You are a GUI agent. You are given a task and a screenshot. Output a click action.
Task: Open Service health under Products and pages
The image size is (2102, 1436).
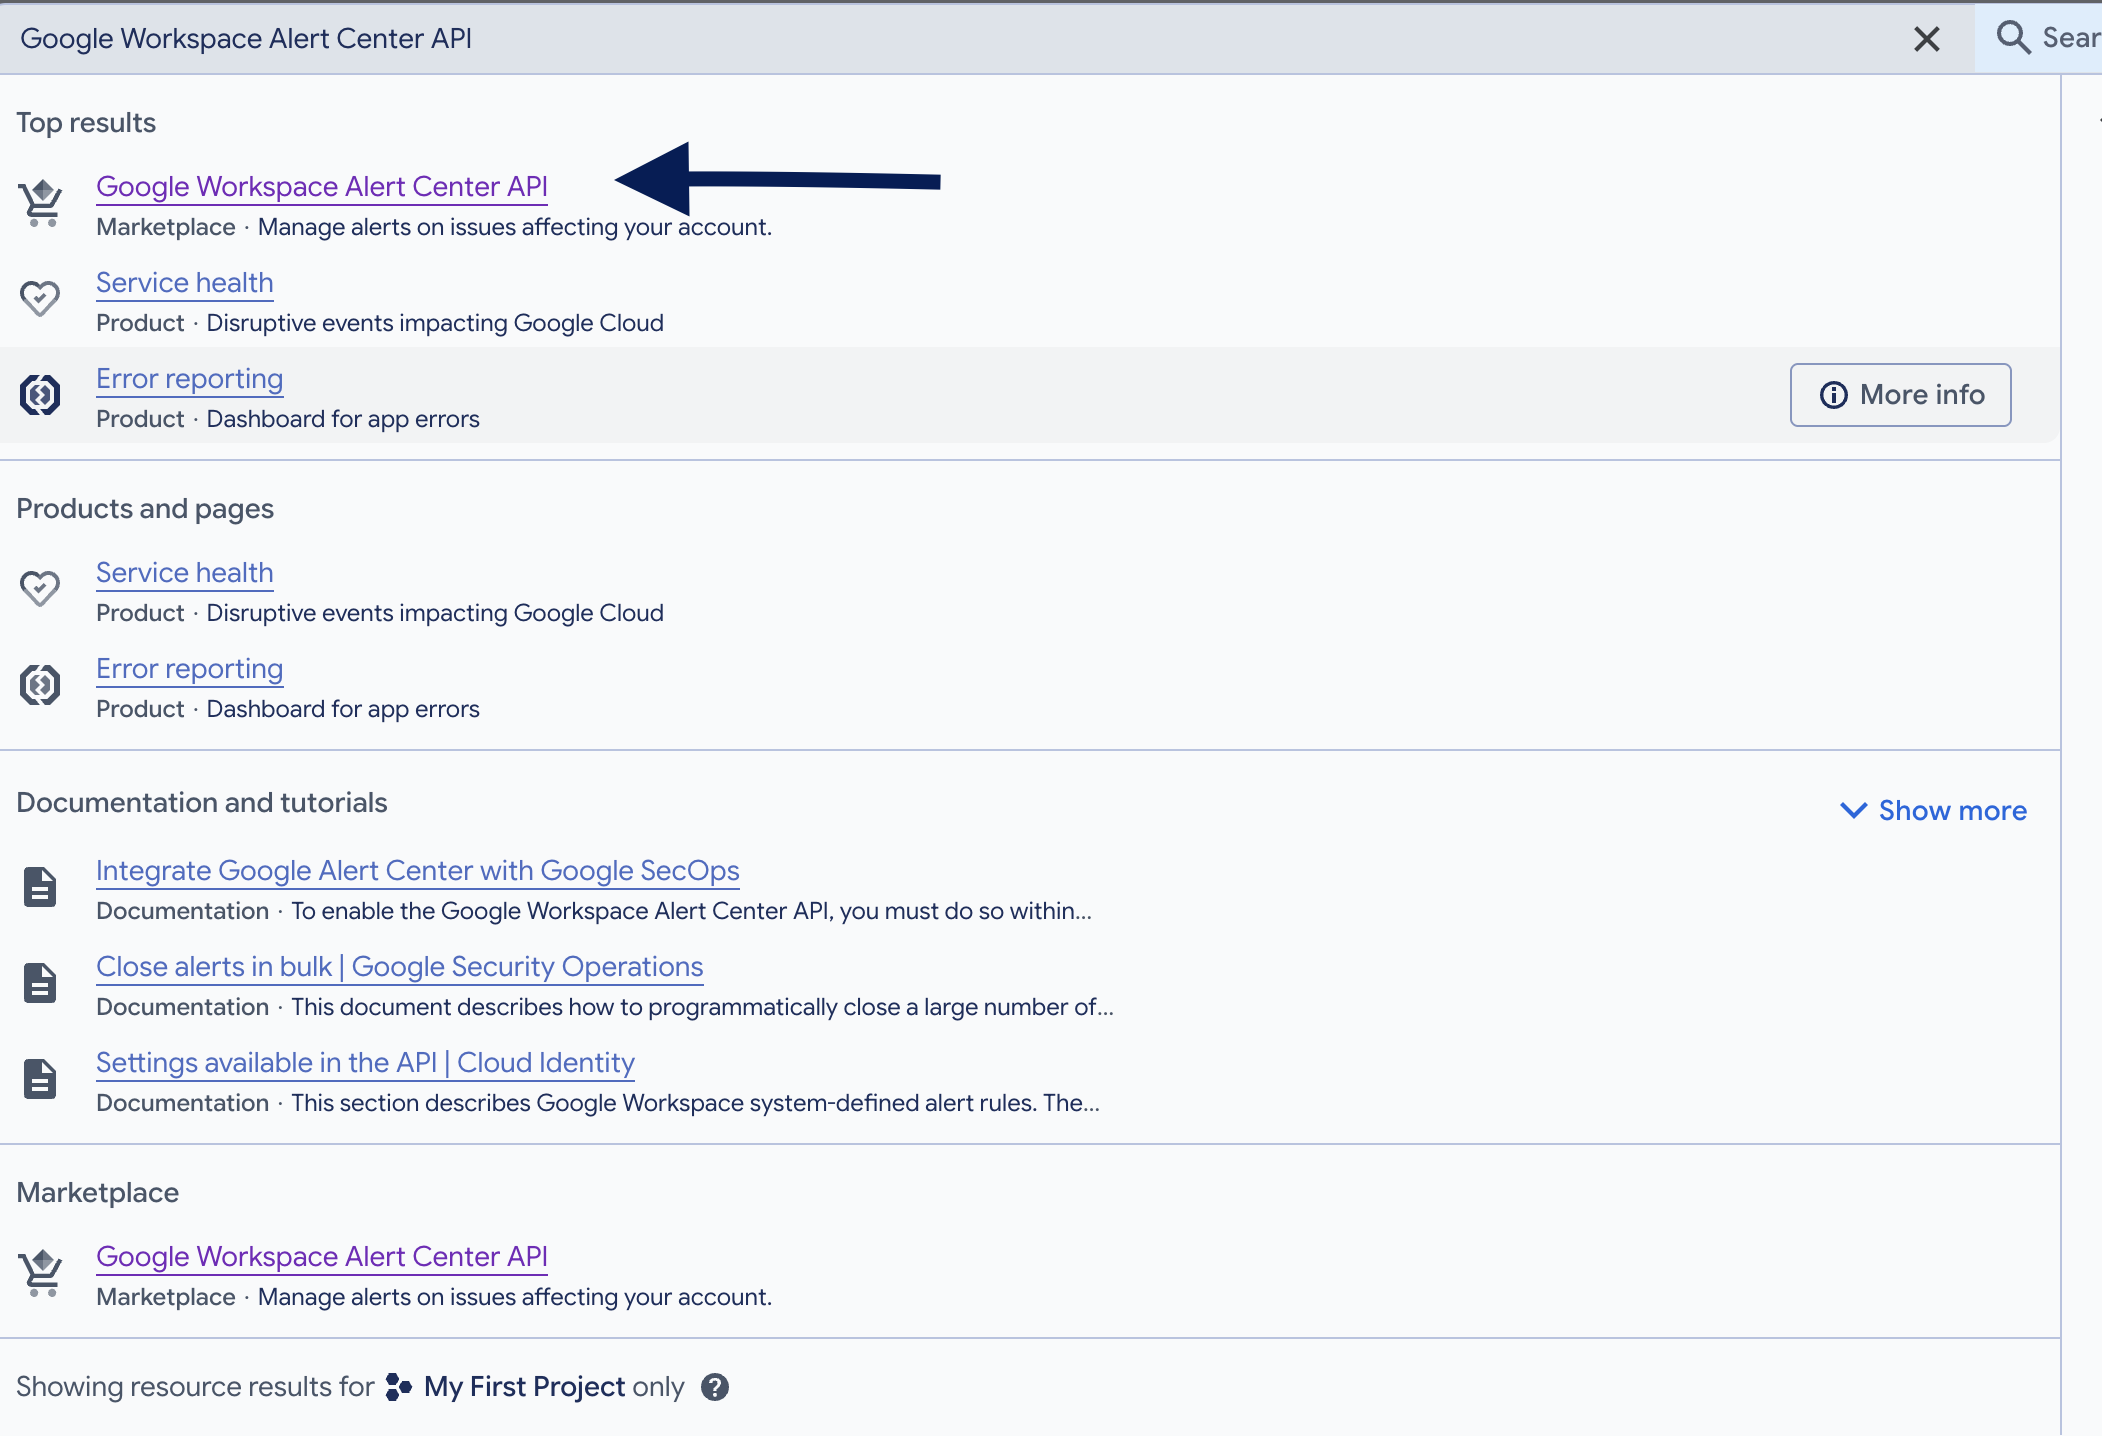pos(185,573)
